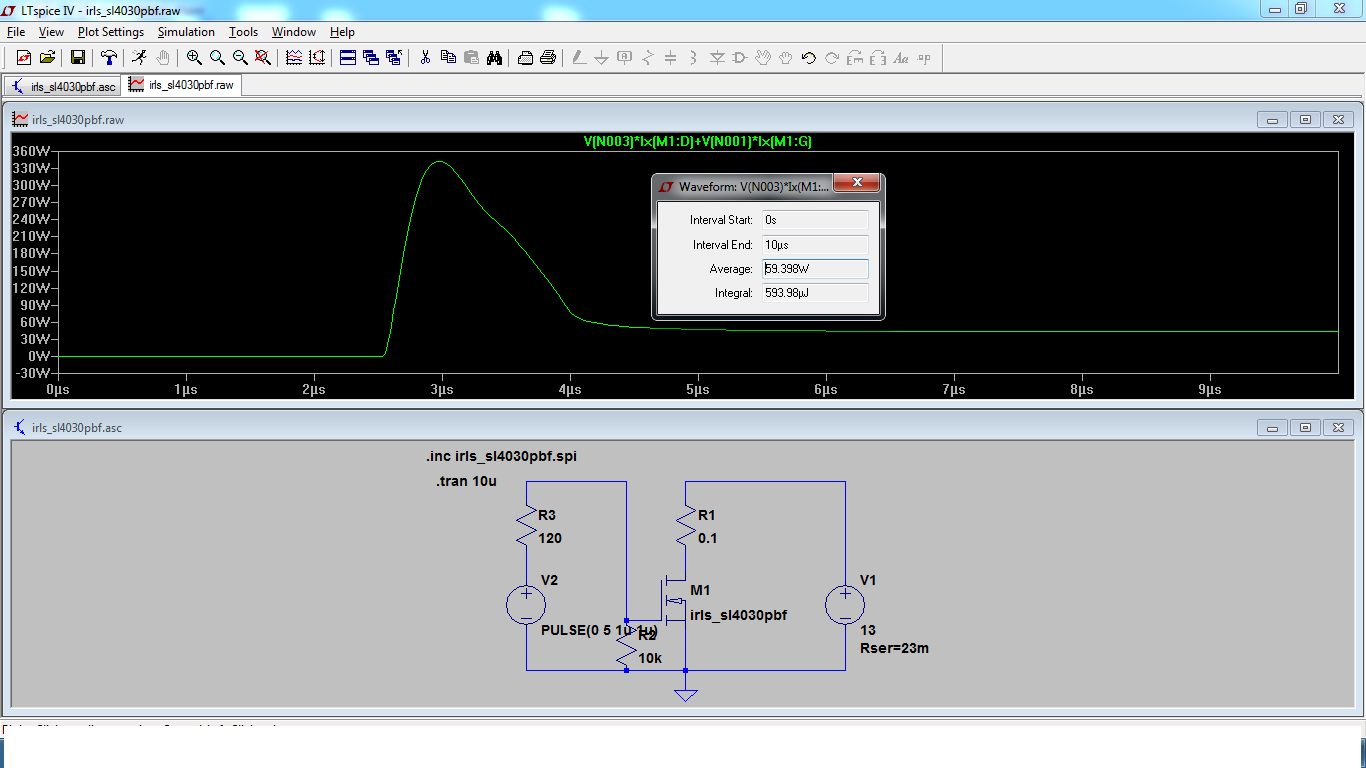Select MOSFET M1 symbol
1366x768 pixels.
(676, 600)
